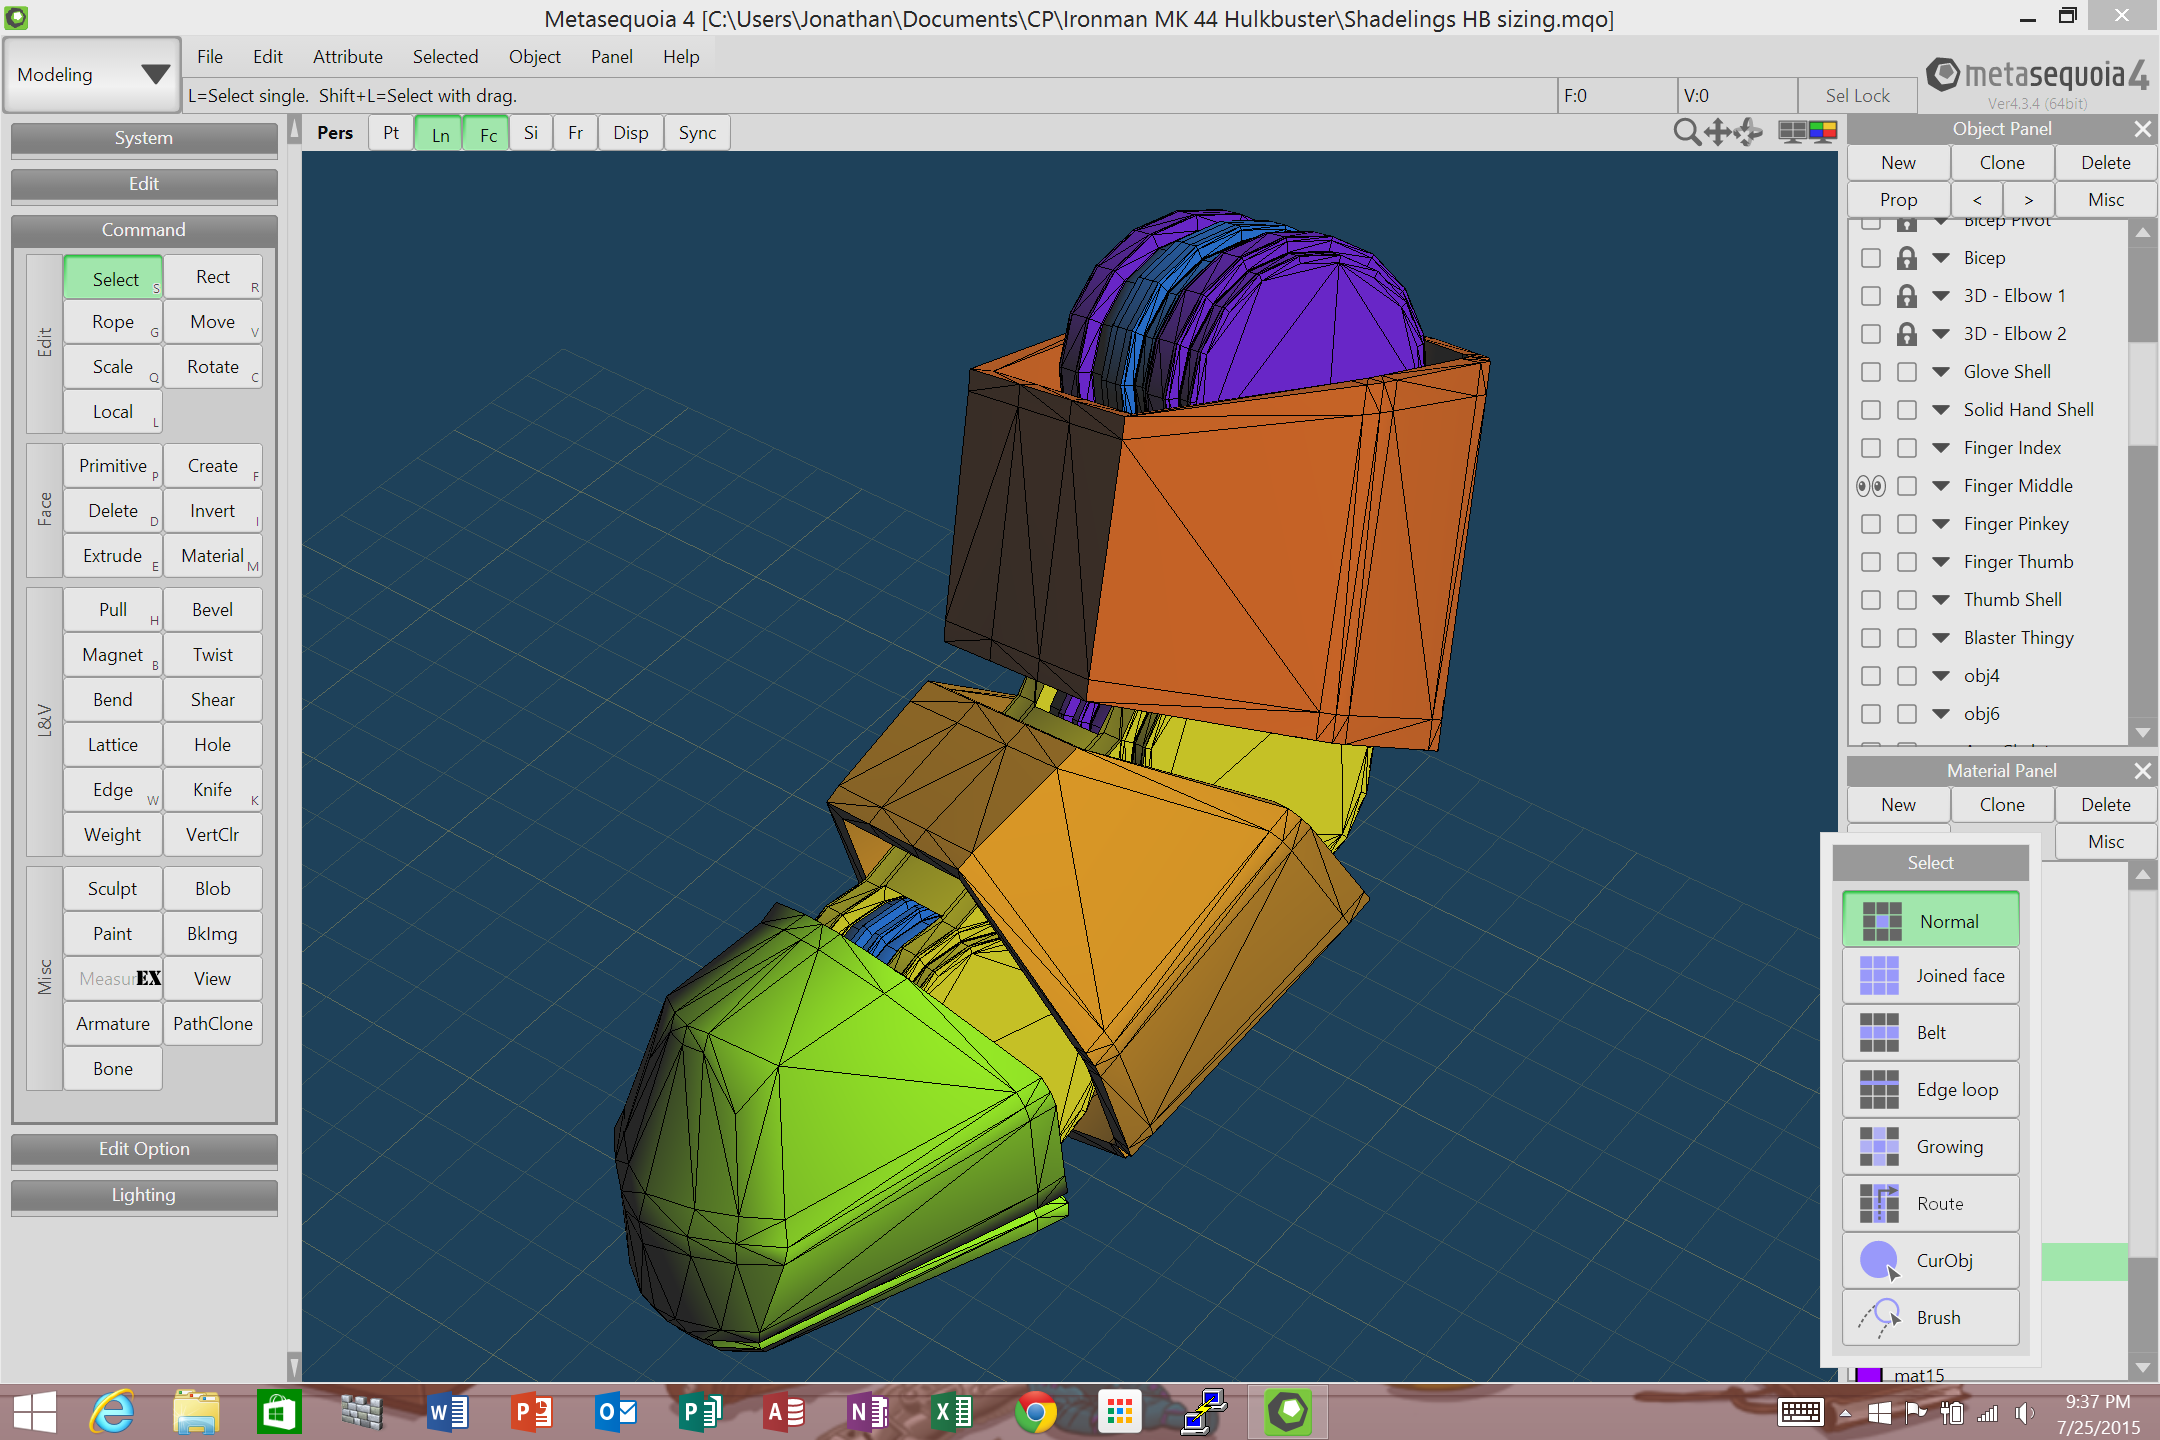Choose the Belt selection mode

pyautogui.click(x=1930, y=1033)
